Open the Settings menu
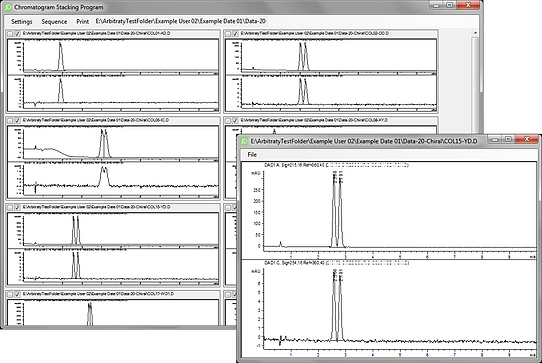This screenshot has height=363, width=542. click(x=21, y=22)
